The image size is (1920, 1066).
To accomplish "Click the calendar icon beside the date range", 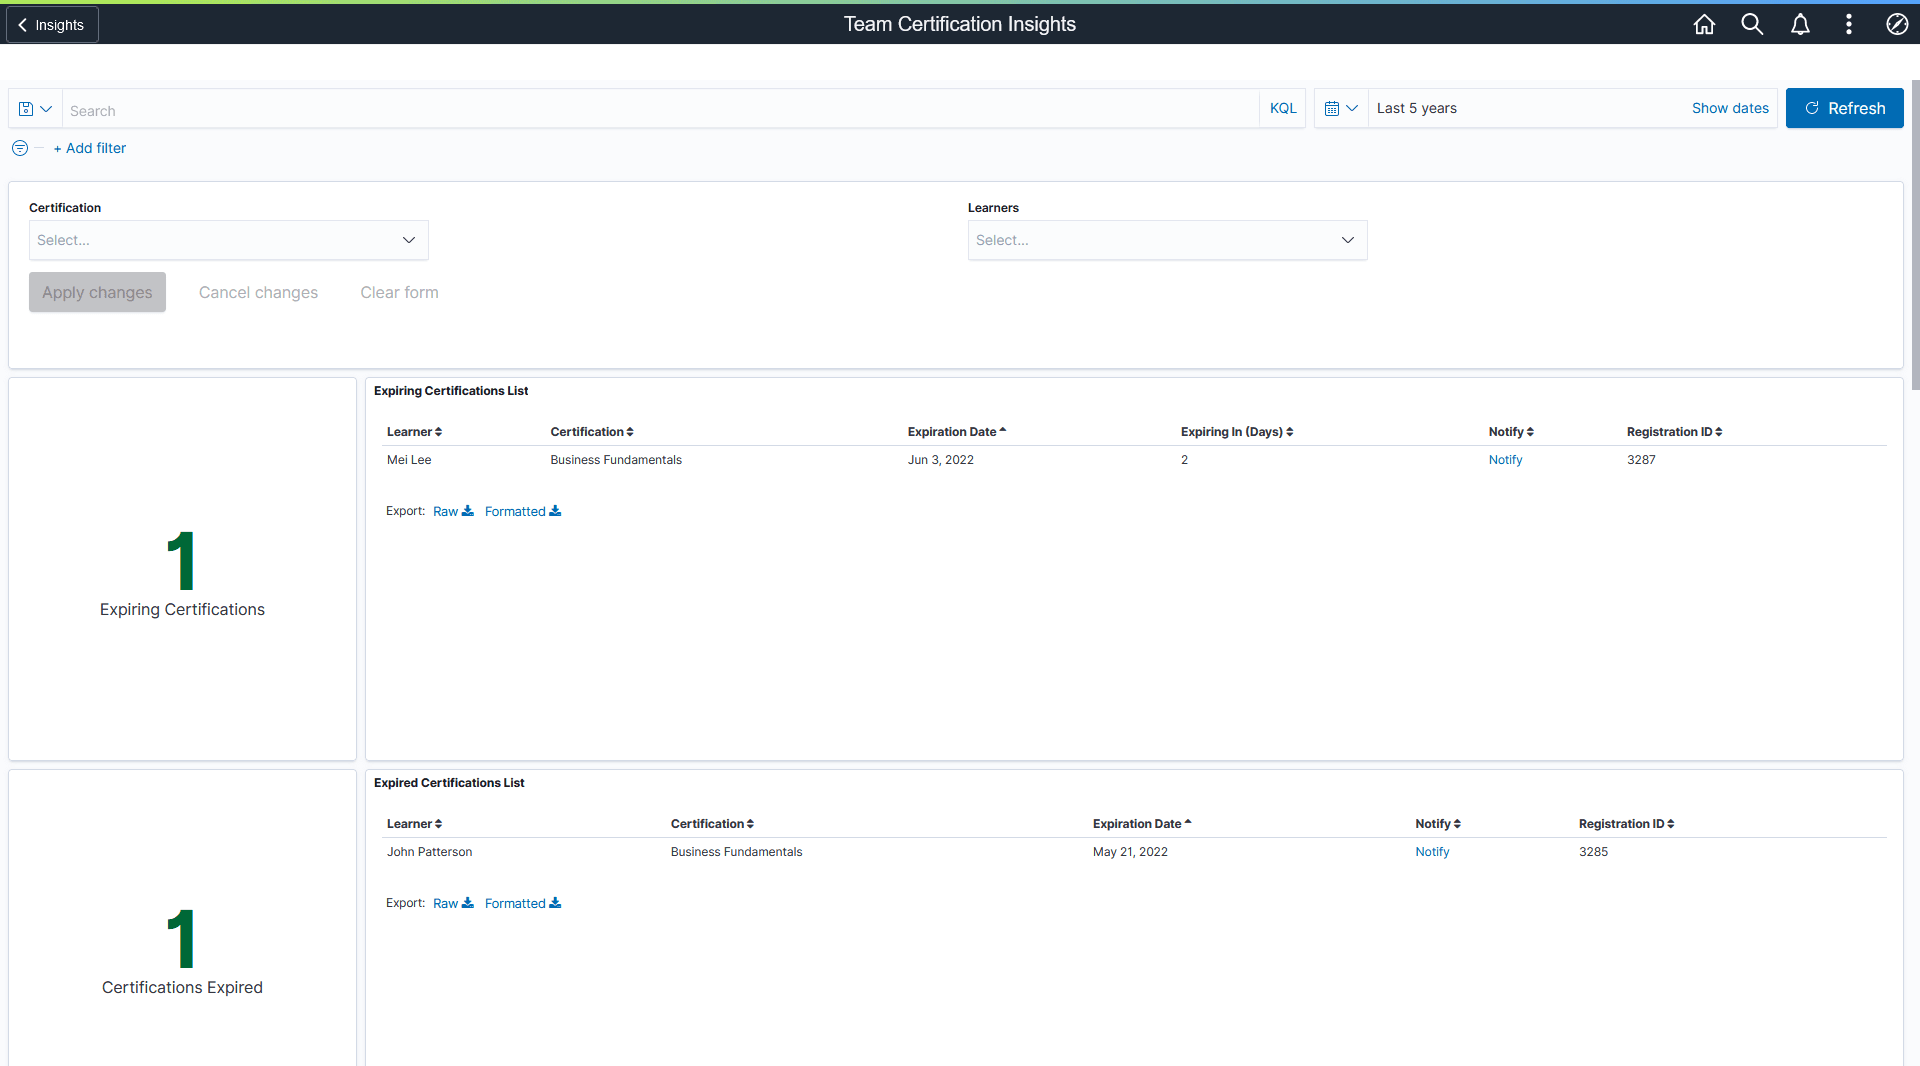I will point(1334,108).
